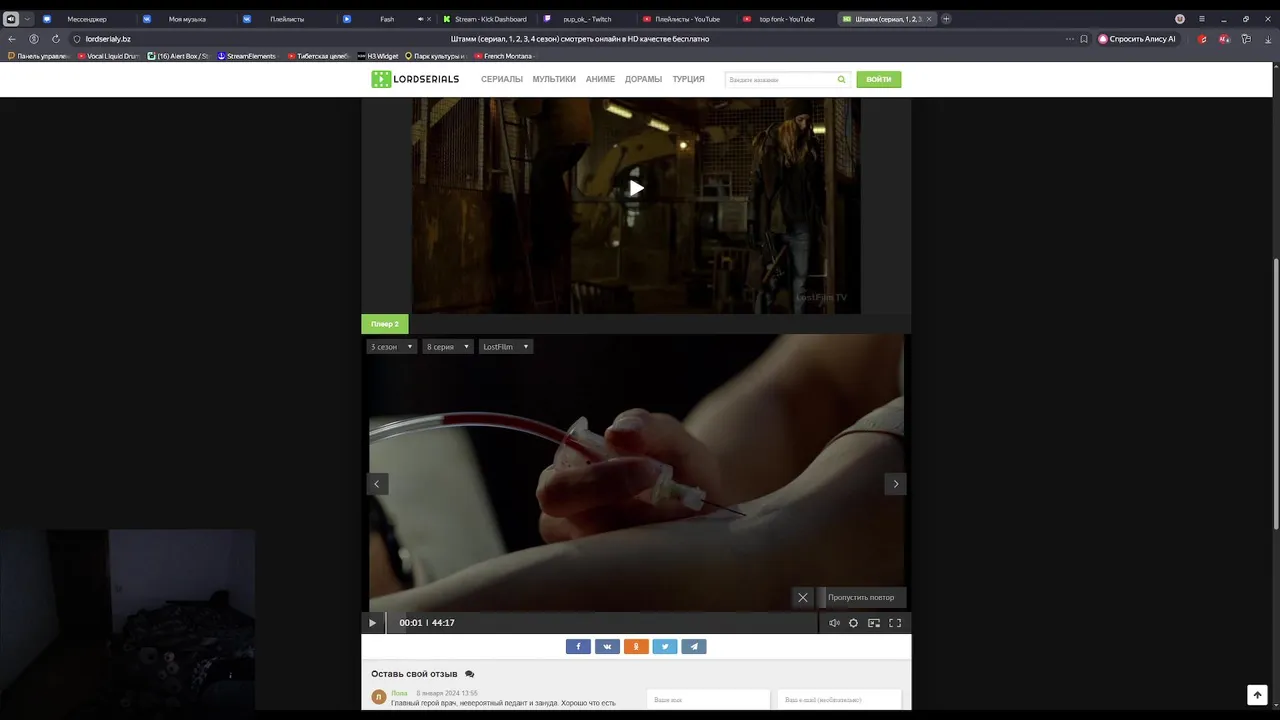
Task: Click the LordSerials site logo
Action: pyautogui.click(x=415, y=79)
